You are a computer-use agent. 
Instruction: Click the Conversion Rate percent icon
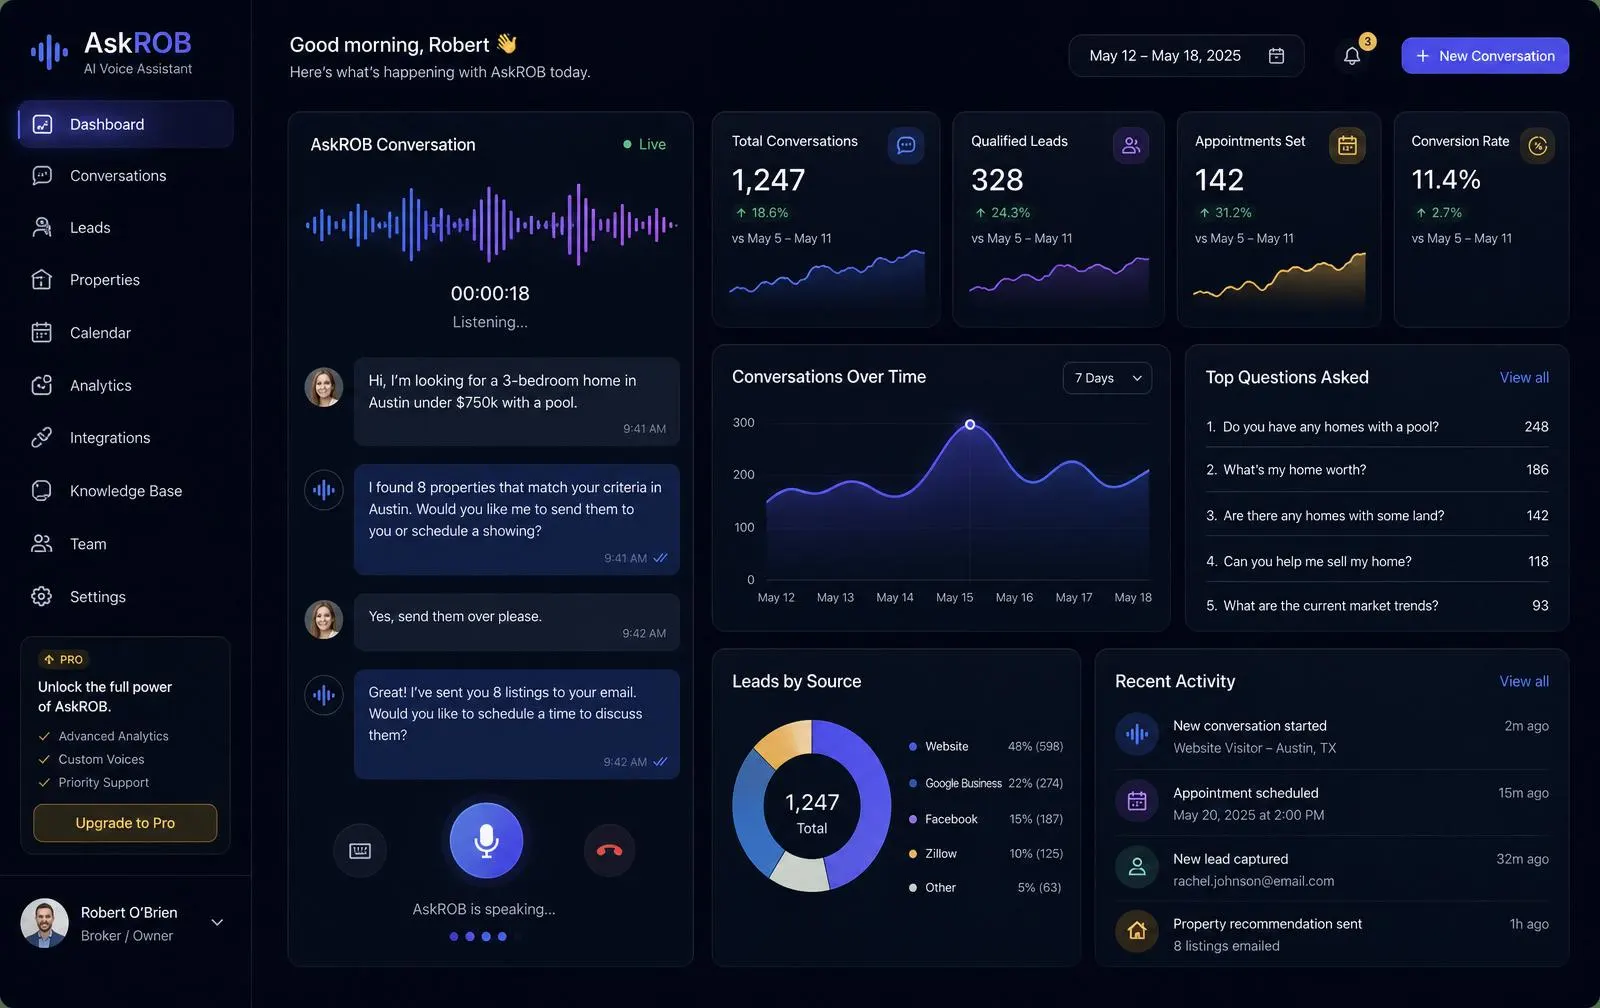coord(1538,146)
